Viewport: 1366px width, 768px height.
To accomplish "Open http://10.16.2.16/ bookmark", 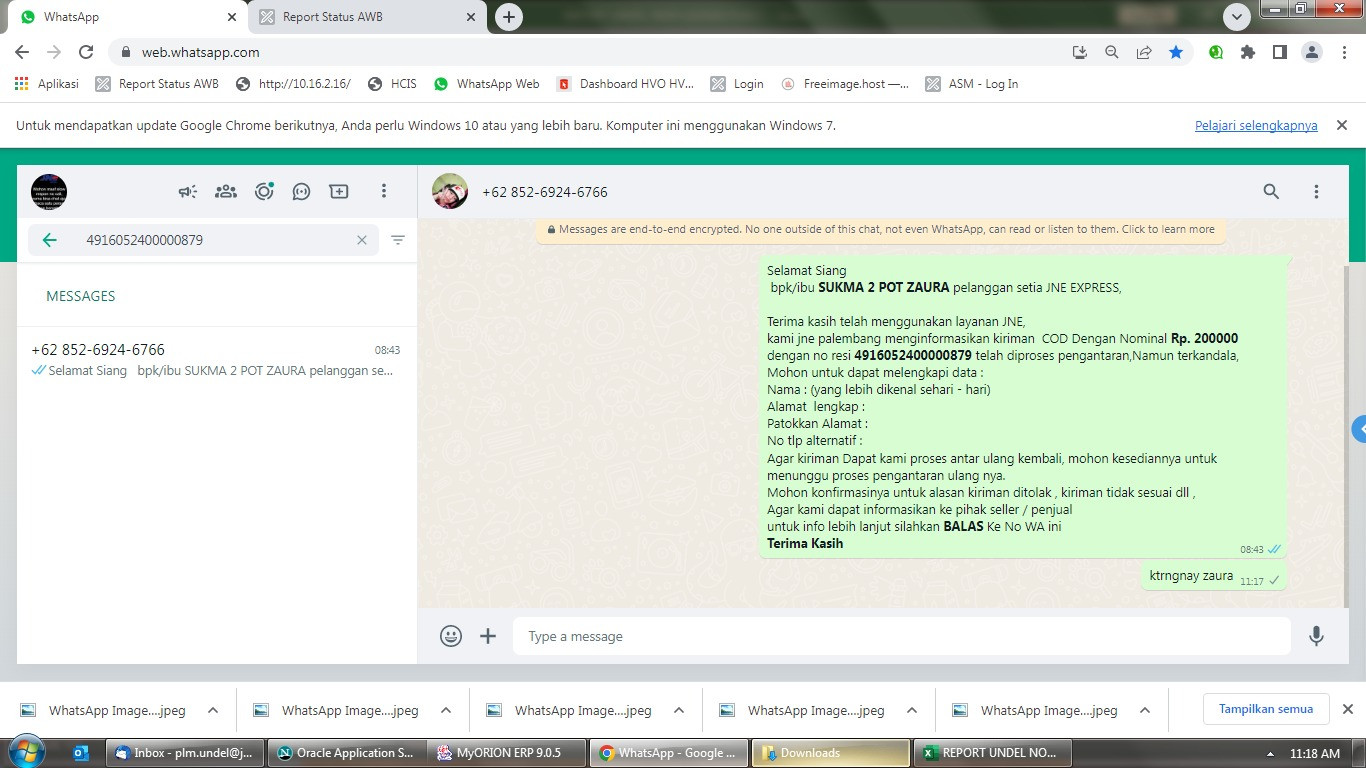I will pyautogui.click(x=293, y=84).
